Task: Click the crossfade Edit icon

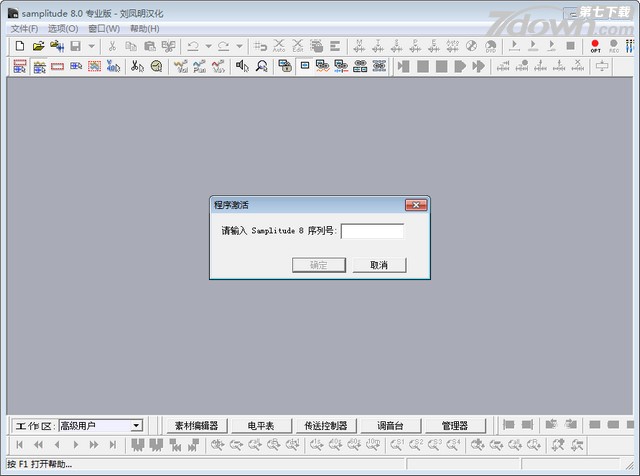Action: pyautogui.click(x=298, y=46)
